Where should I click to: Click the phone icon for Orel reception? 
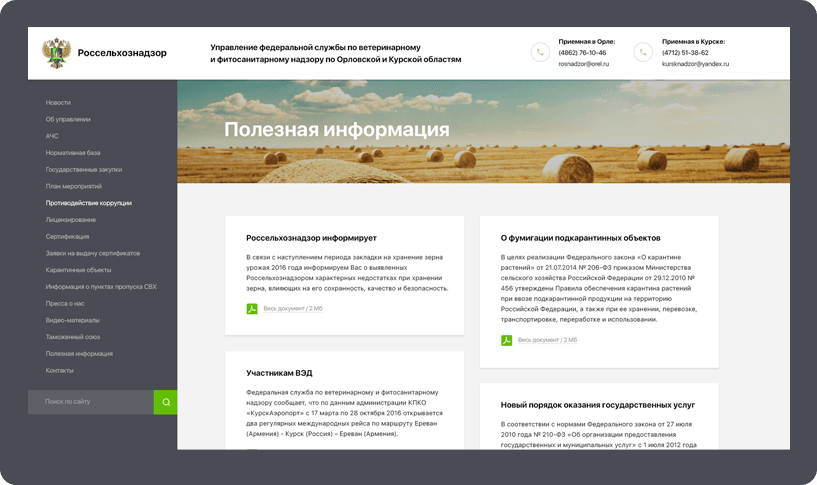click(540, 52)
